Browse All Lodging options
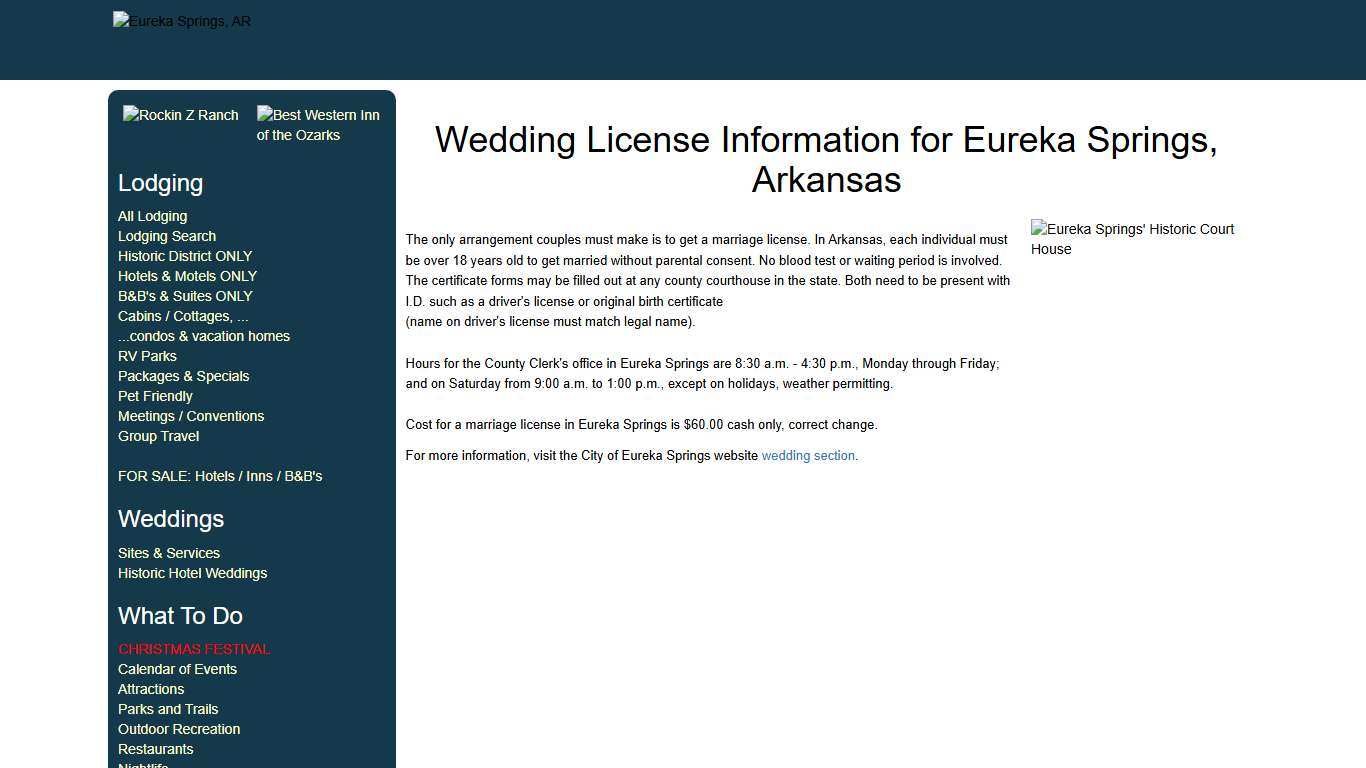The image size is (1366, 768). [x=152, y=216]
